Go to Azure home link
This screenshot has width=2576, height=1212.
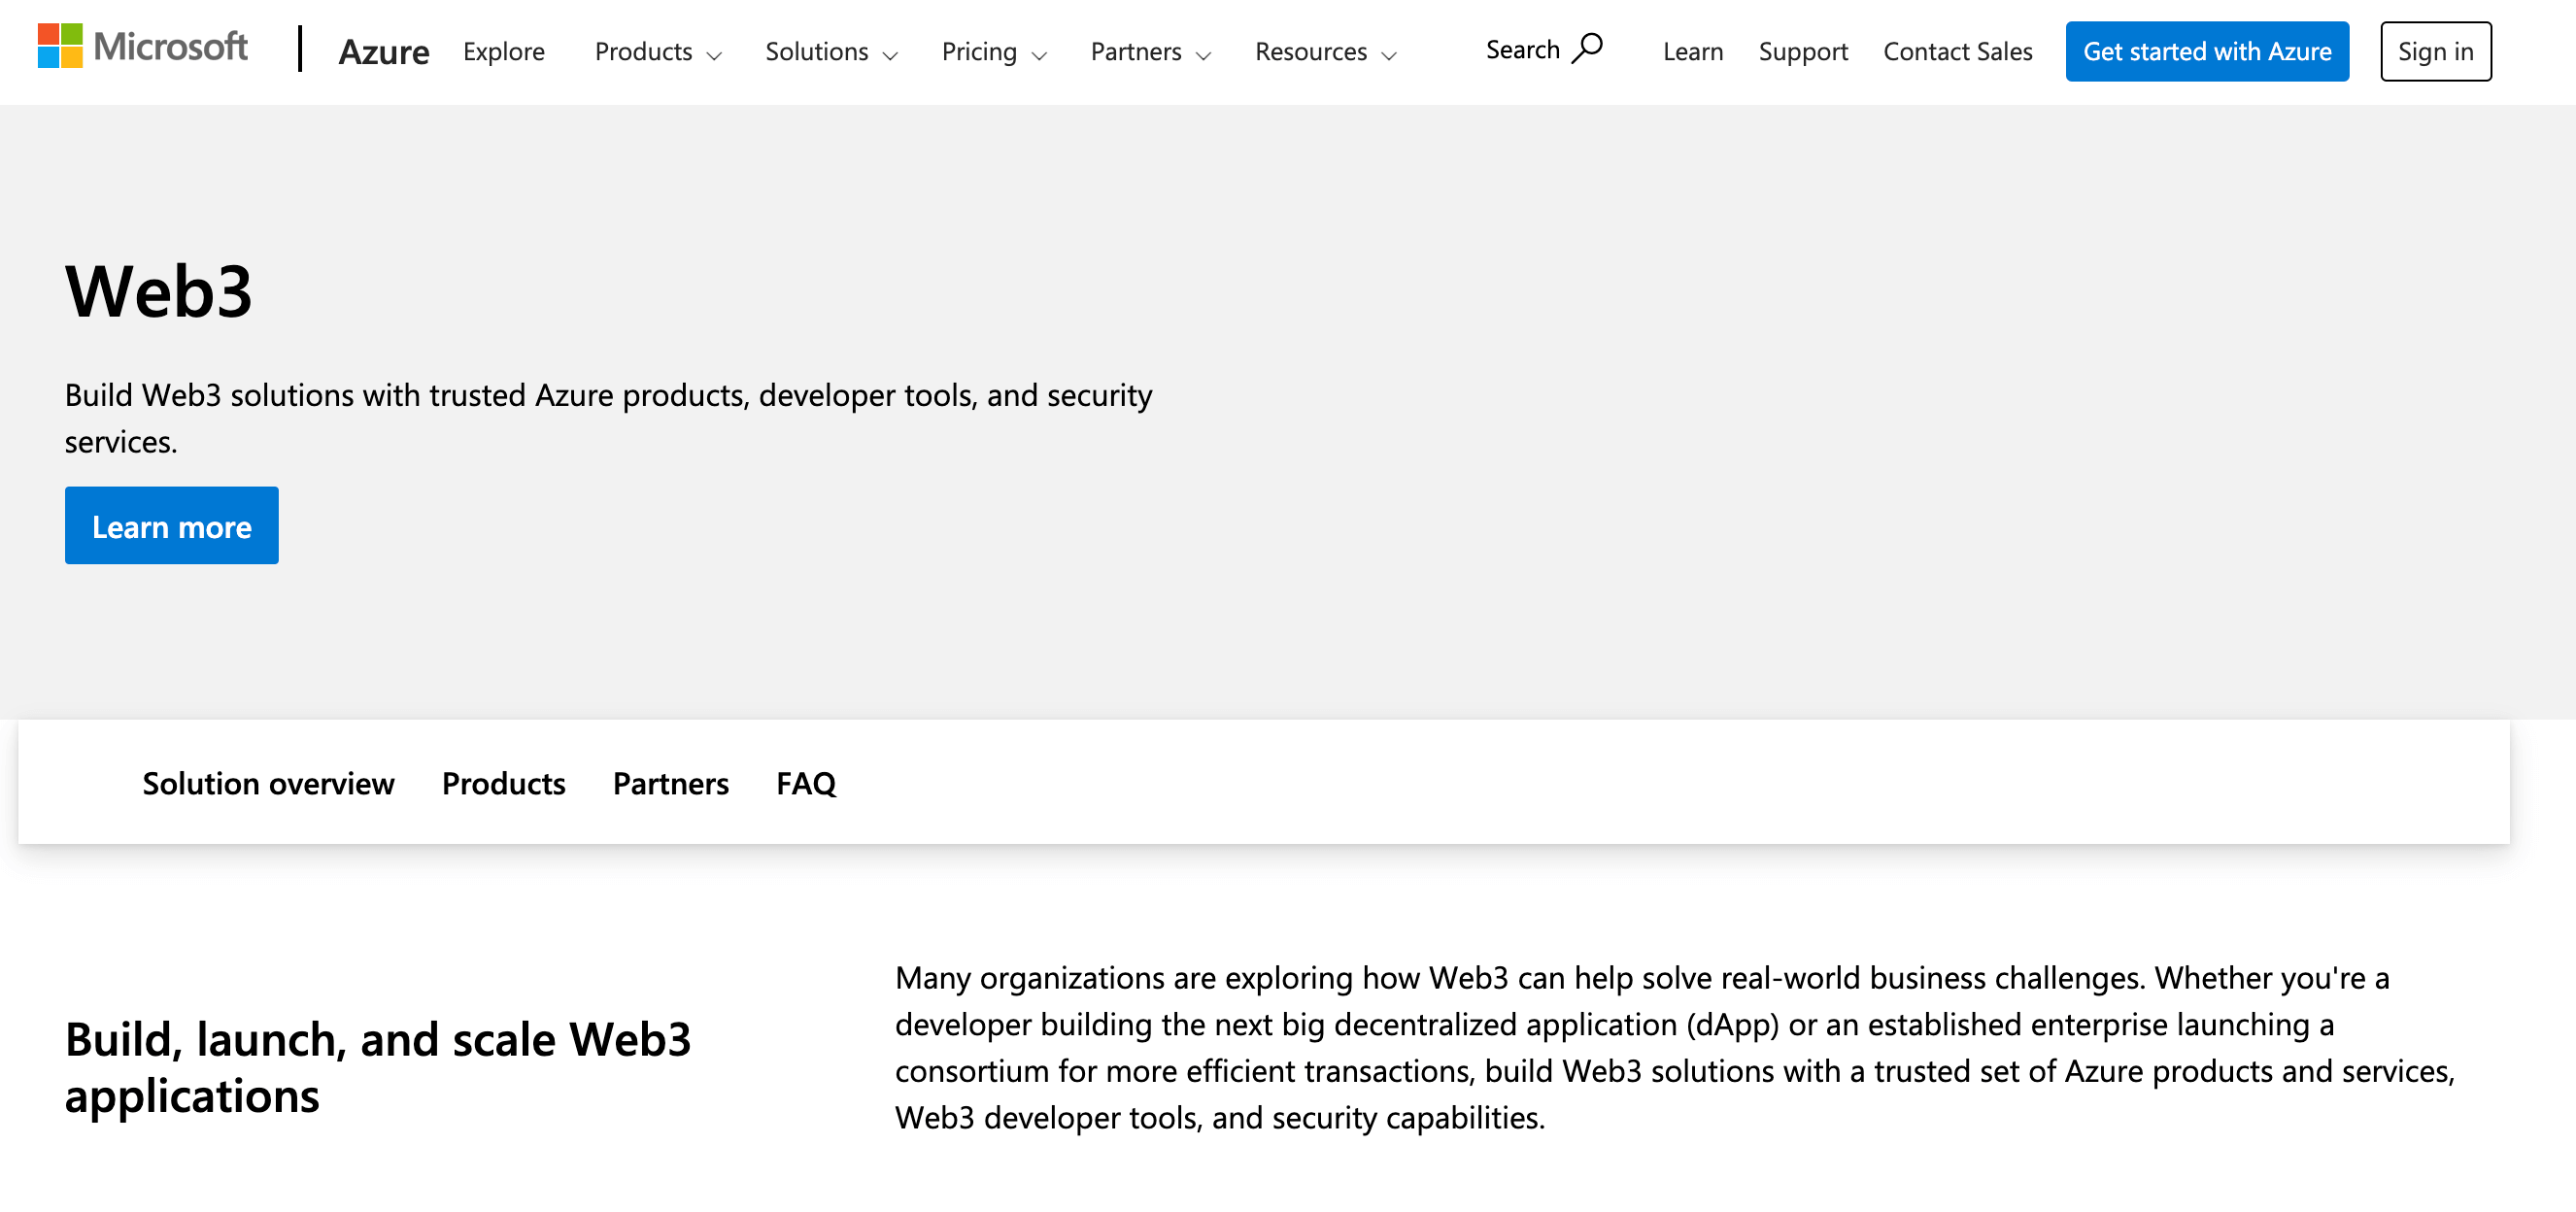pyautogui.click(x=383, y=51)
